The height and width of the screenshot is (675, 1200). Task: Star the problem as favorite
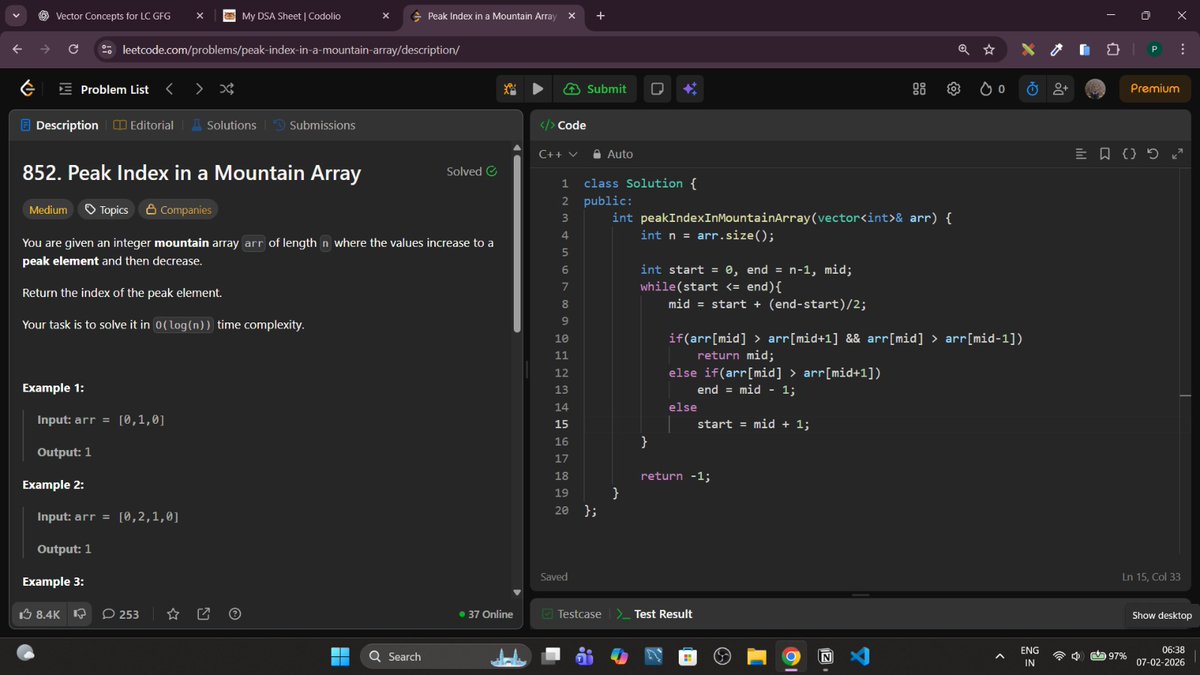pos(173,614)
